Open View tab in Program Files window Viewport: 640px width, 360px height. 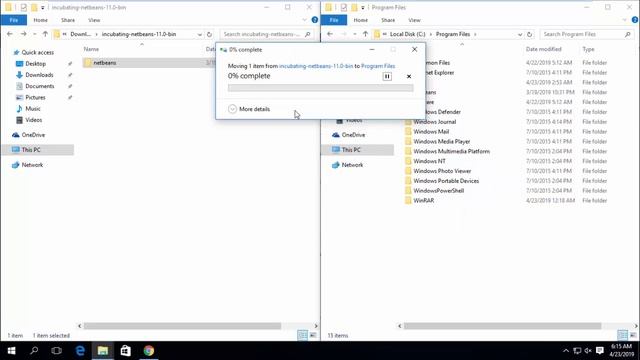click(x=414, y=20)
